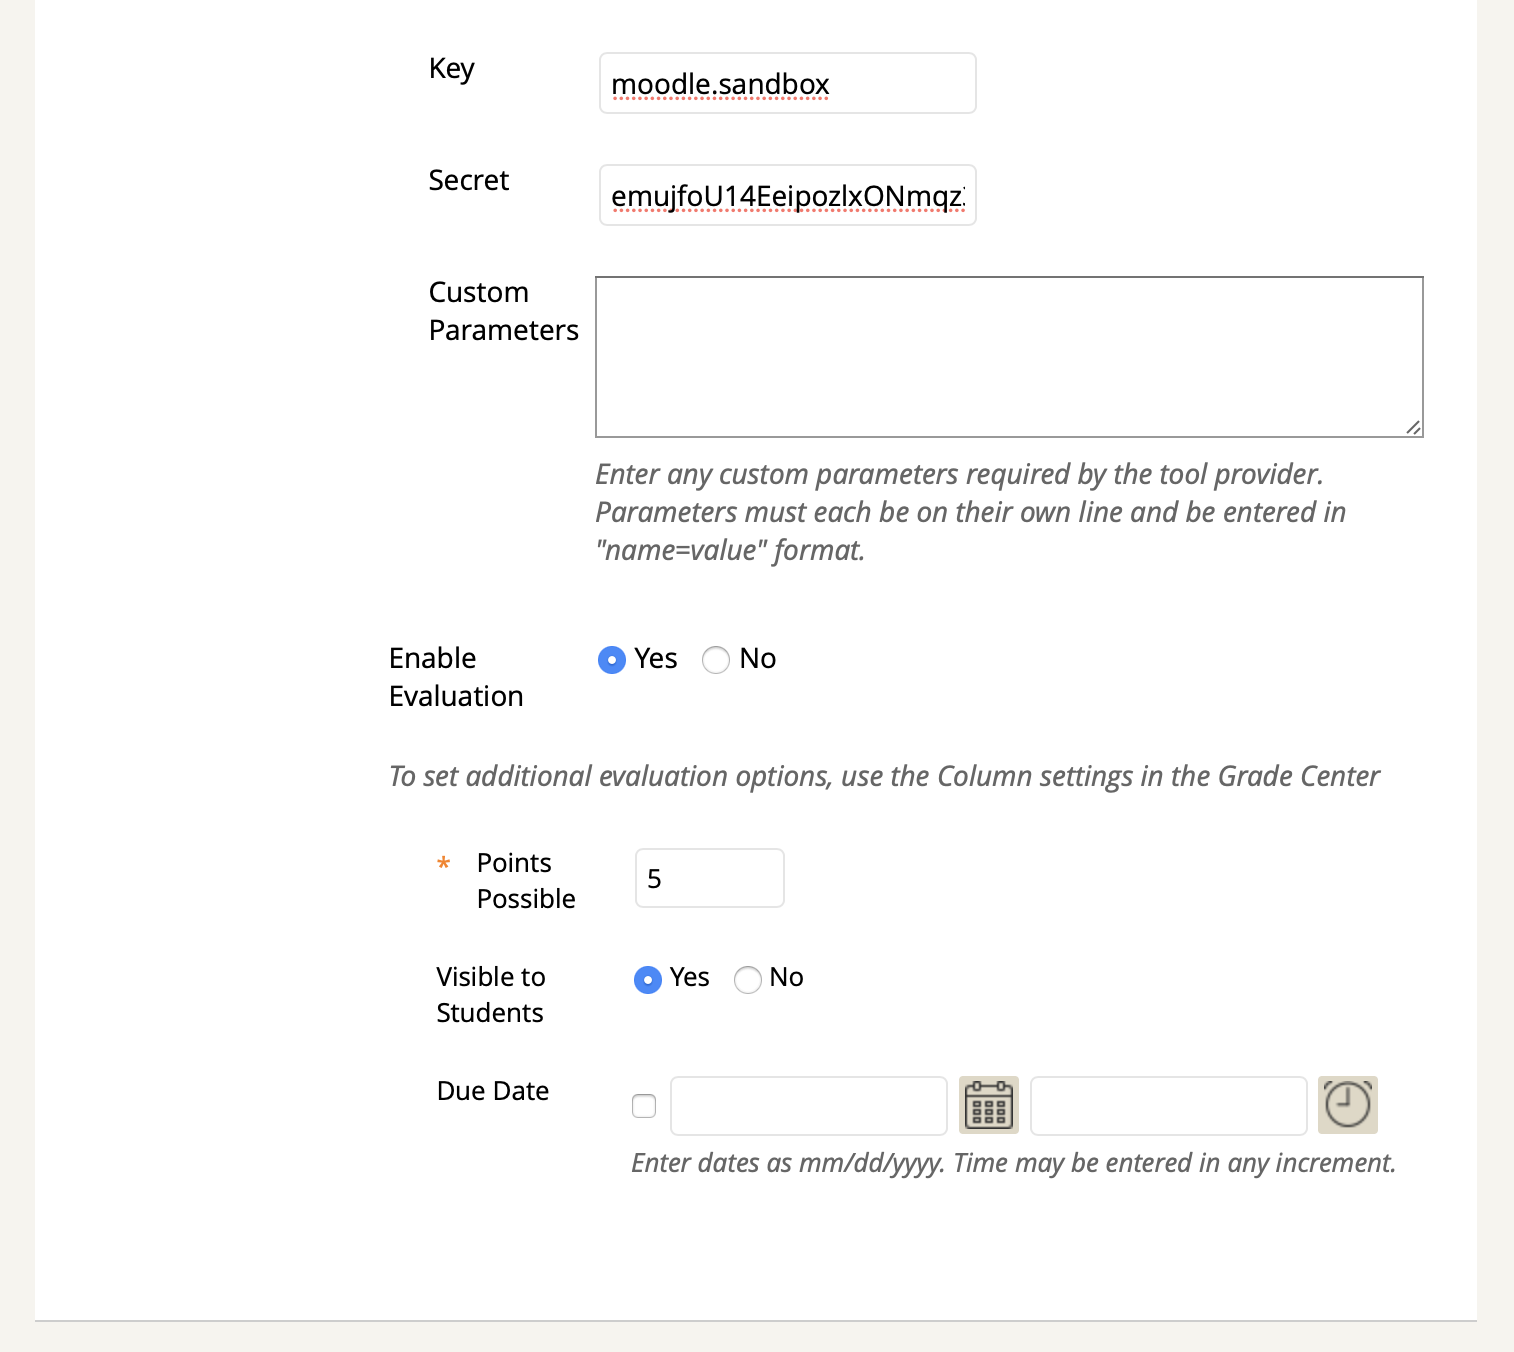Click the Key label
This screenshot has height=1352, width=1514.
[452, 68]
